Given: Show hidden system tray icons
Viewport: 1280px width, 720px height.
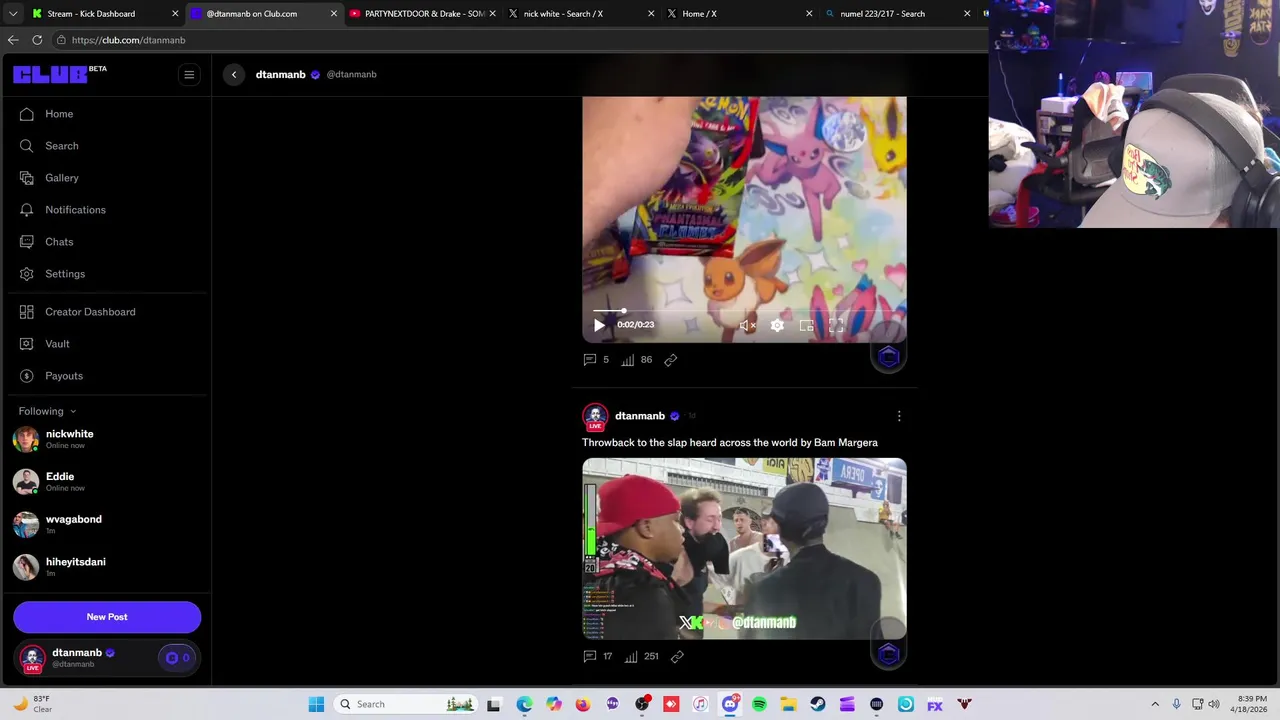Looking at the screenshot, I should (x=1155, y=704).
